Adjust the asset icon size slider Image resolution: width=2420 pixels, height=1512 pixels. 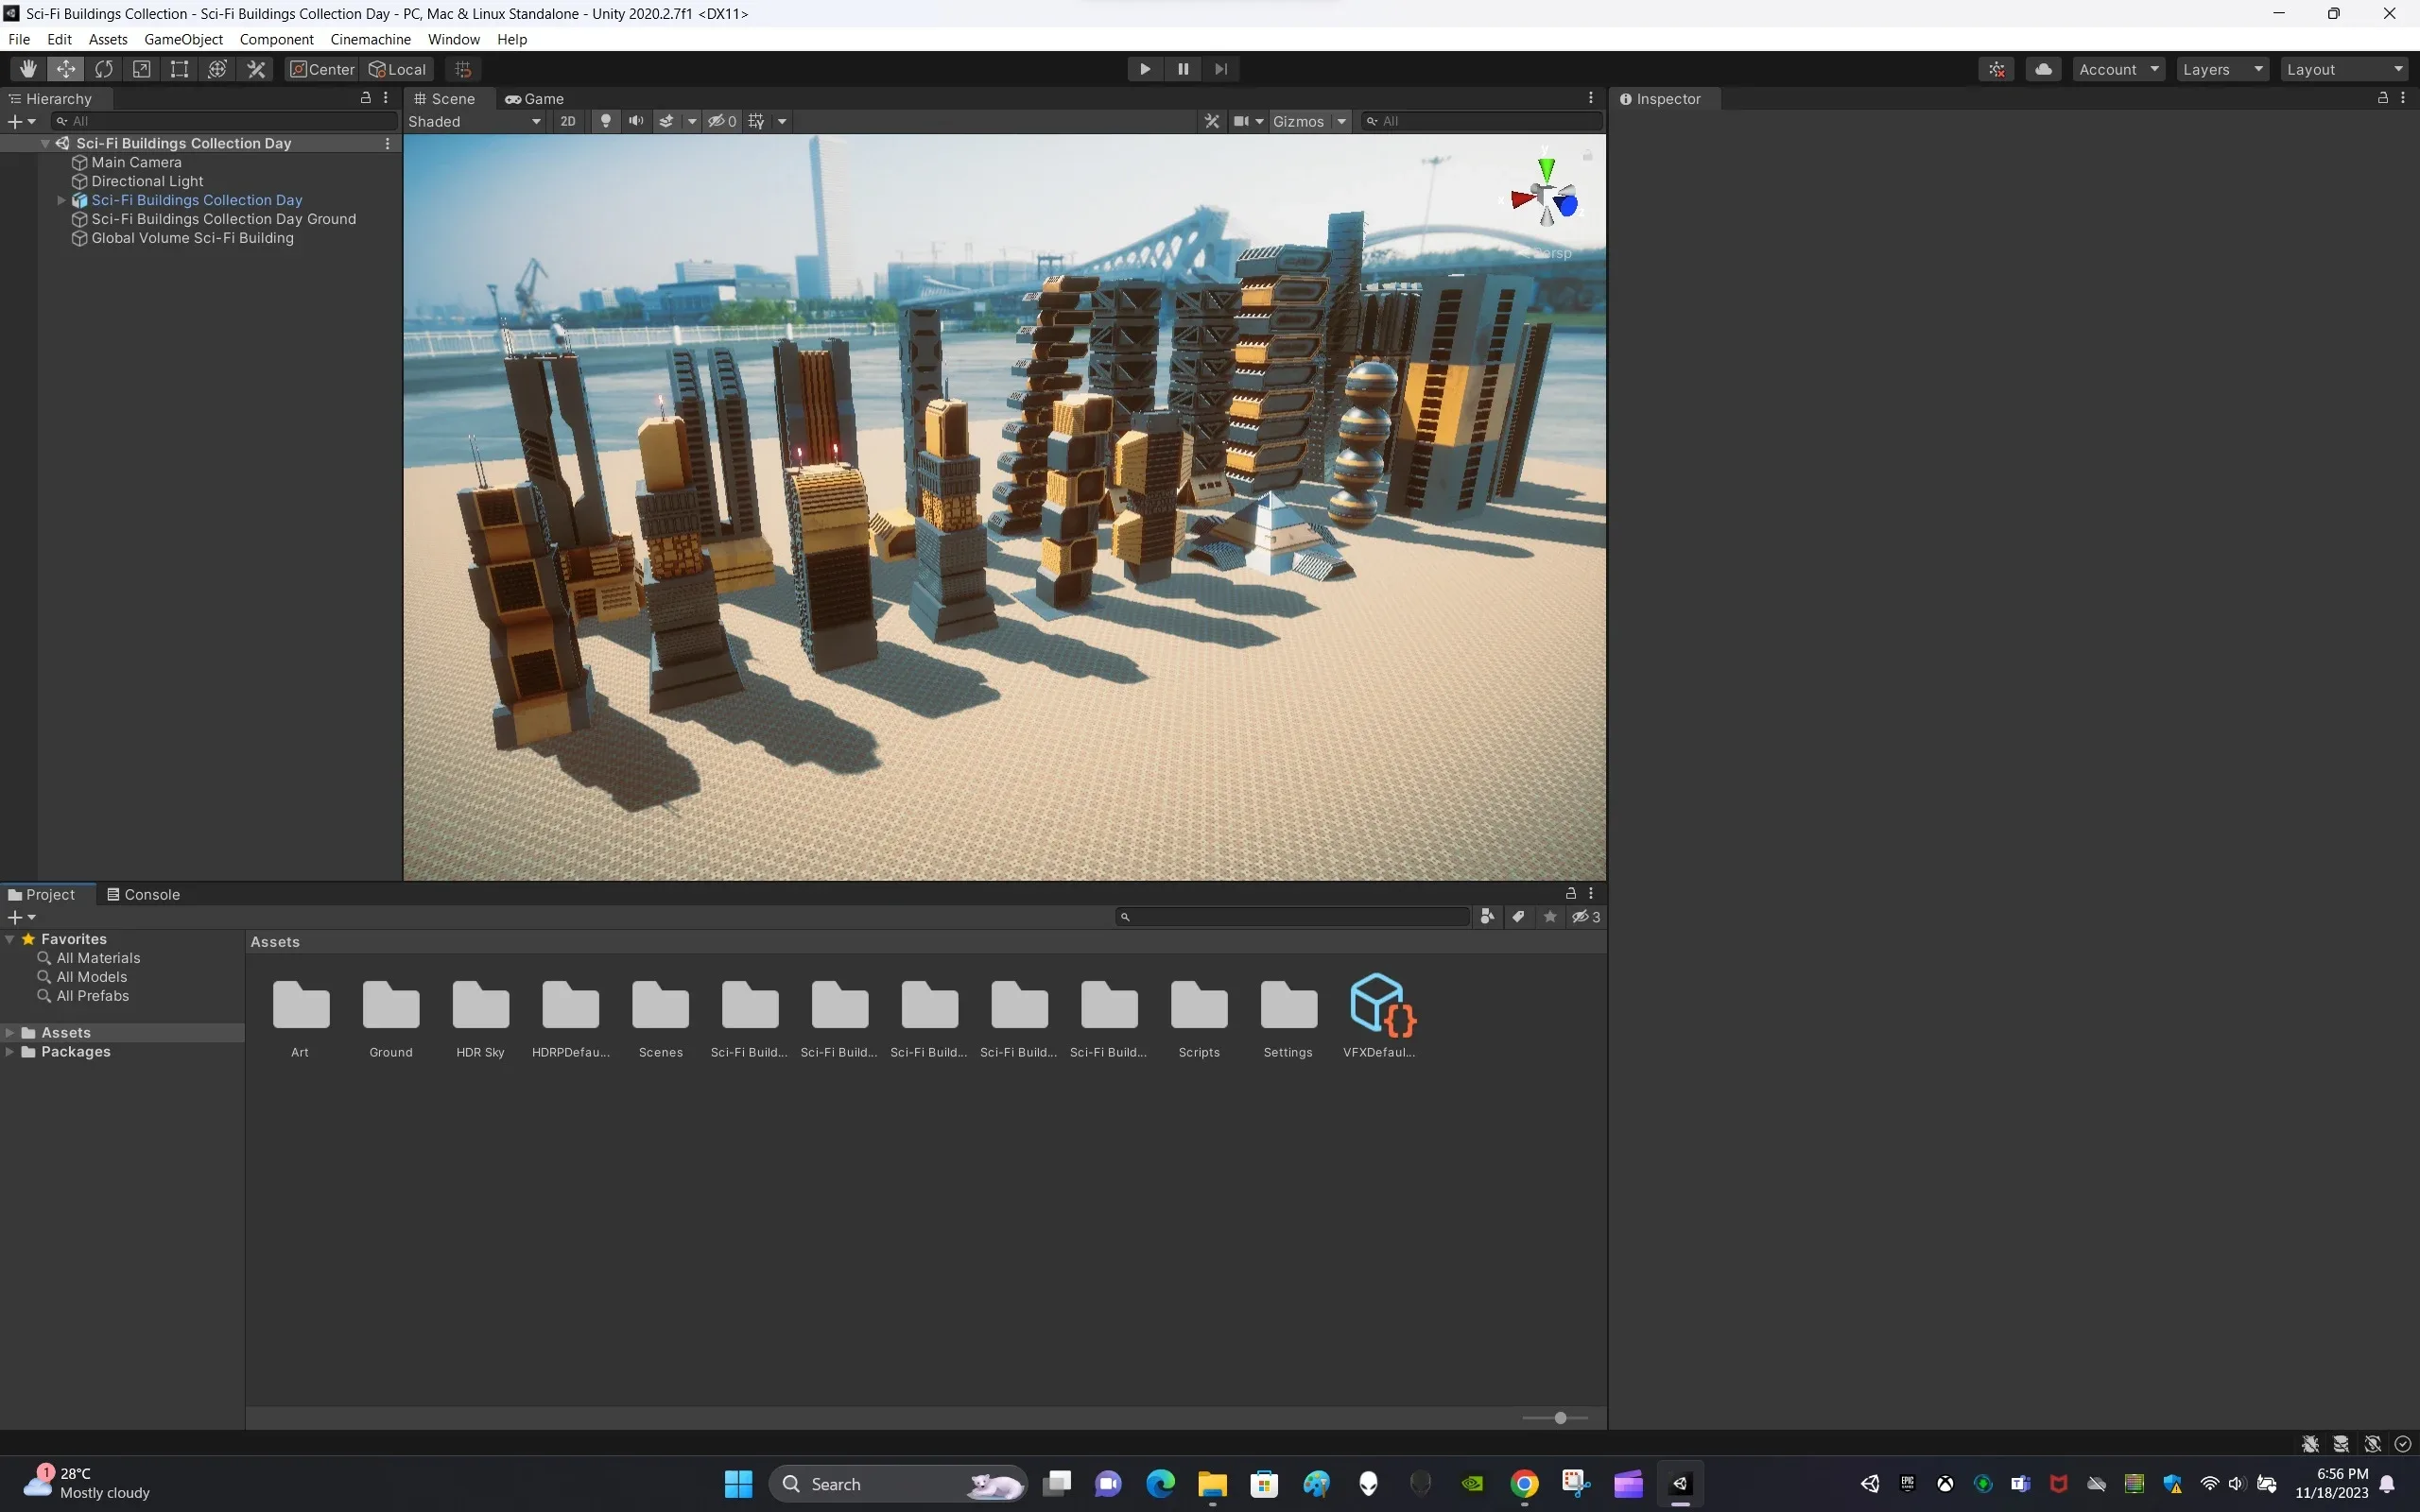1559,1418
